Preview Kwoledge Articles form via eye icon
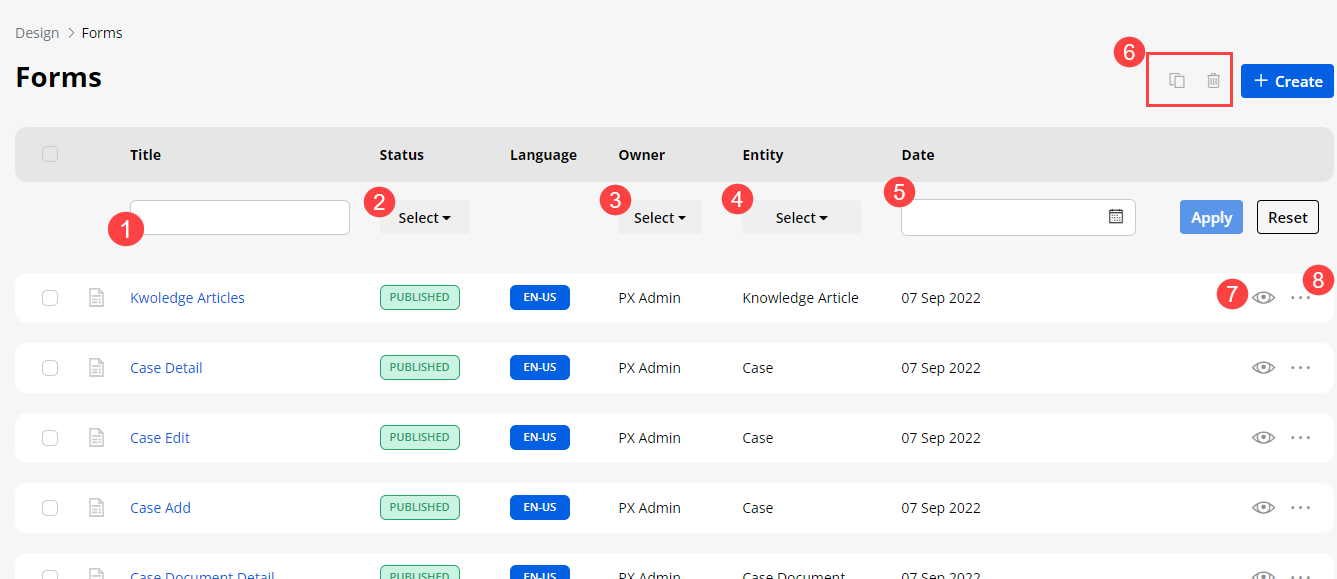Viewport: 1337px width, 579px height. pyautogui.click(x=1263, y=298)
